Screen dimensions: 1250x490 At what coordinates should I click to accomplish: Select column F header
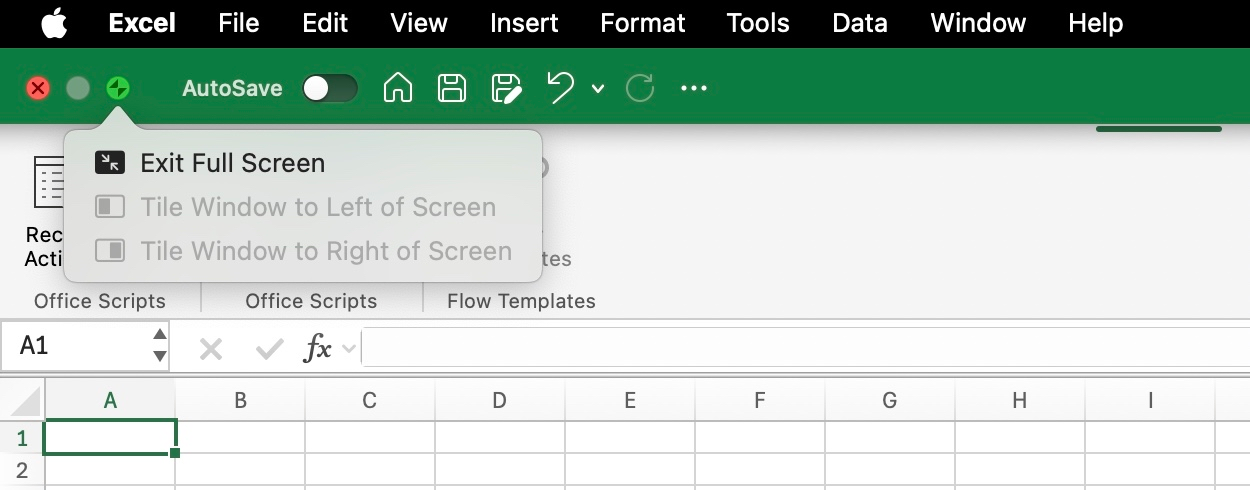pos(760,401)
